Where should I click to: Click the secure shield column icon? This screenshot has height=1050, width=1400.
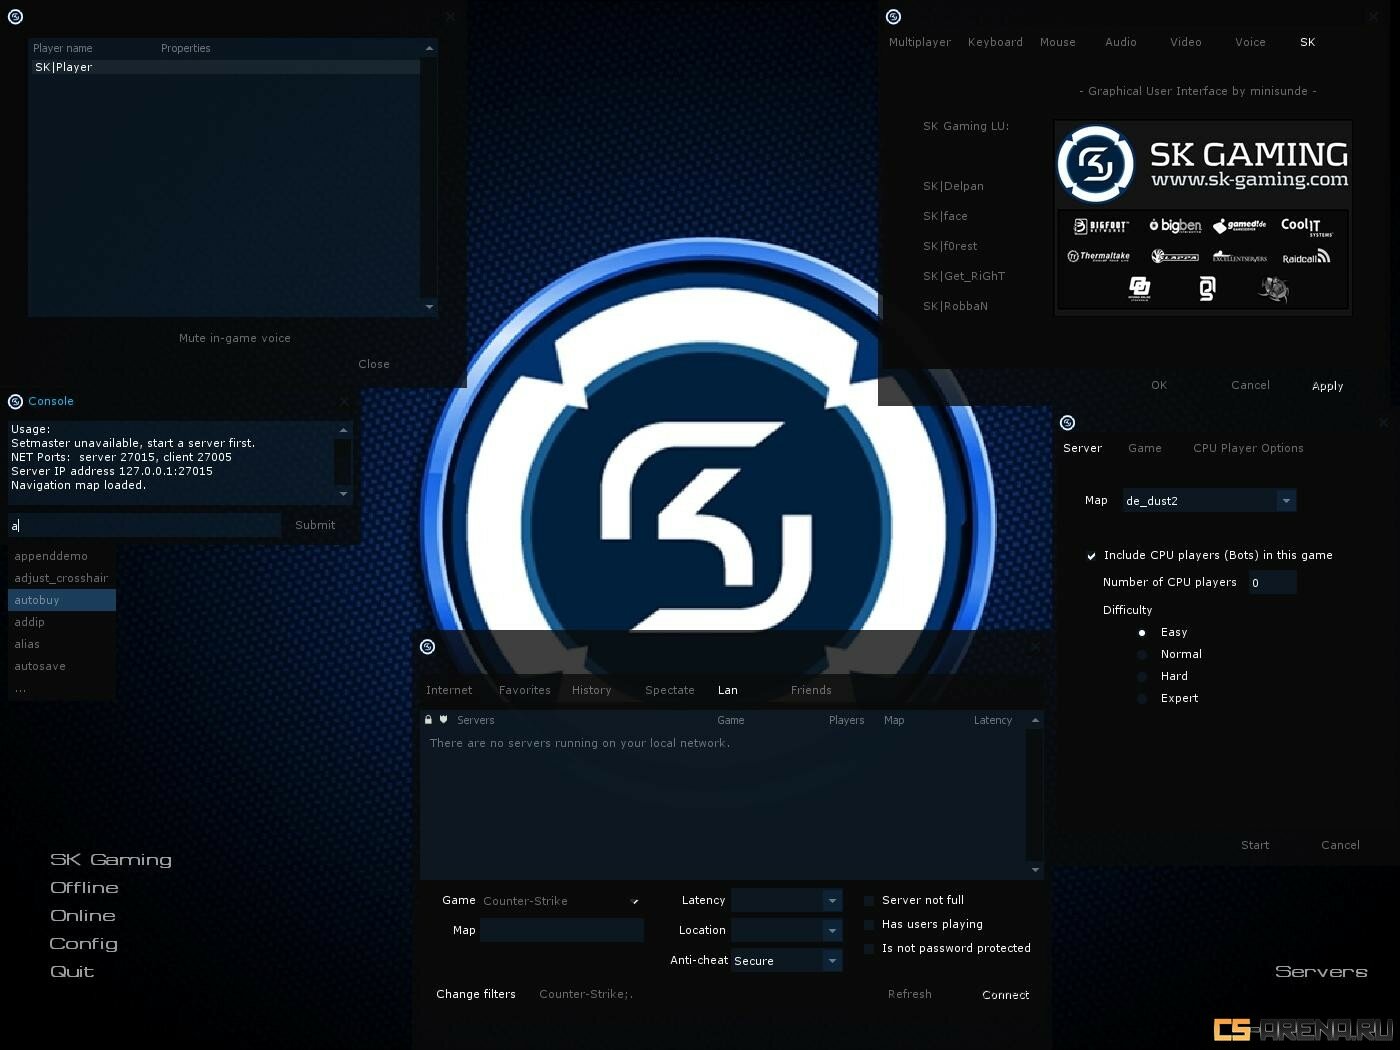point(443,720)
